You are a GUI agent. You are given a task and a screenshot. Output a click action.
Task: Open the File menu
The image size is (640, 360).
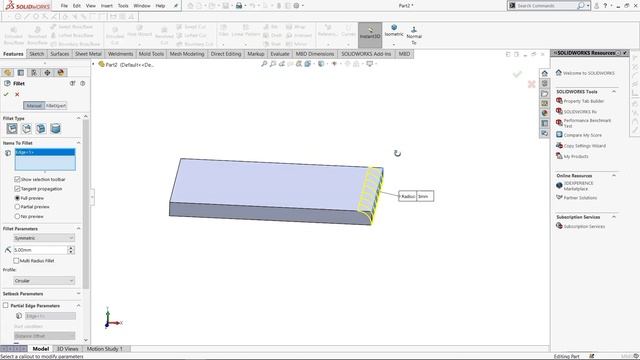point(64,6)
